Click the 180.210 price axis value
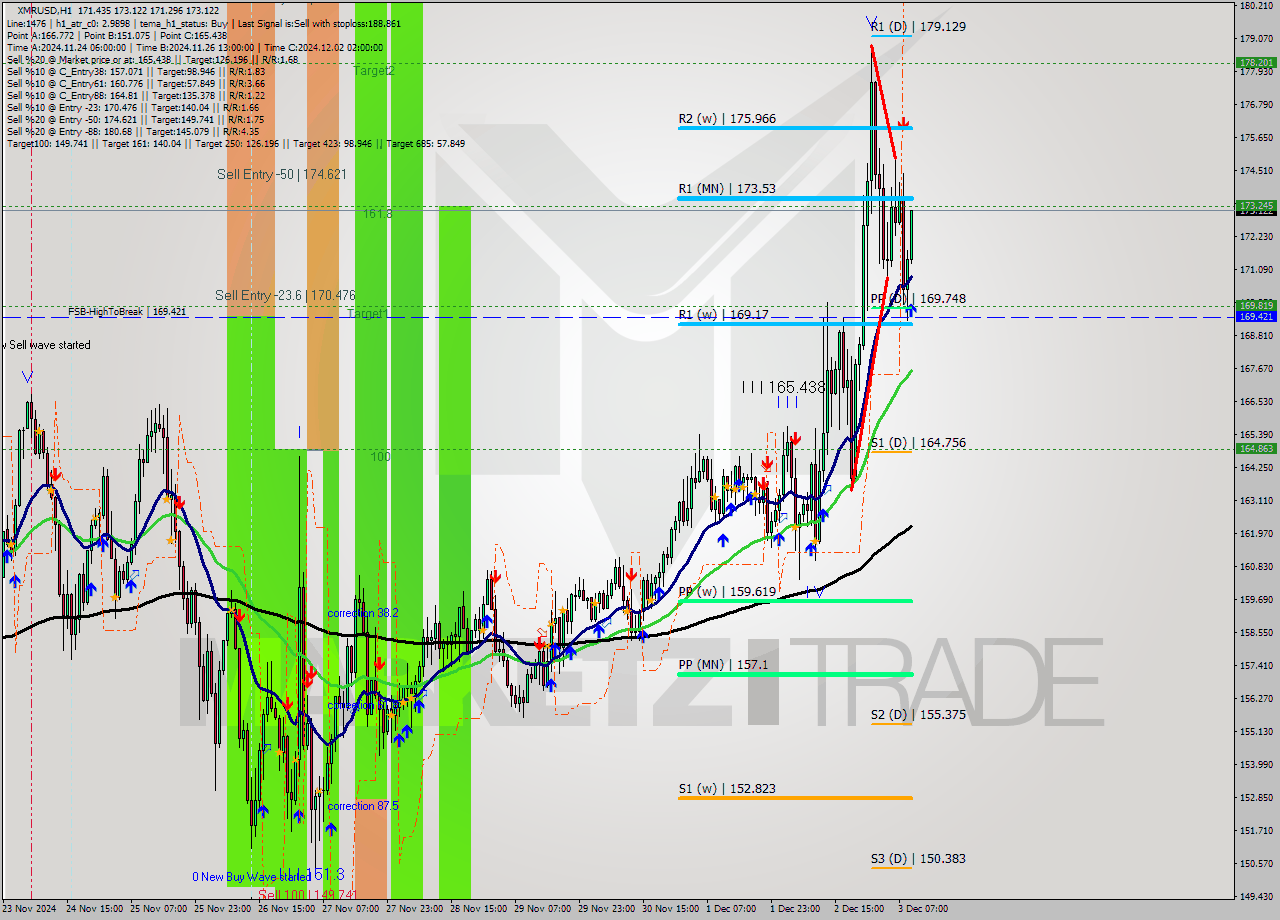The width and height of the screenshot is (1280, 920). [1256, 5]
